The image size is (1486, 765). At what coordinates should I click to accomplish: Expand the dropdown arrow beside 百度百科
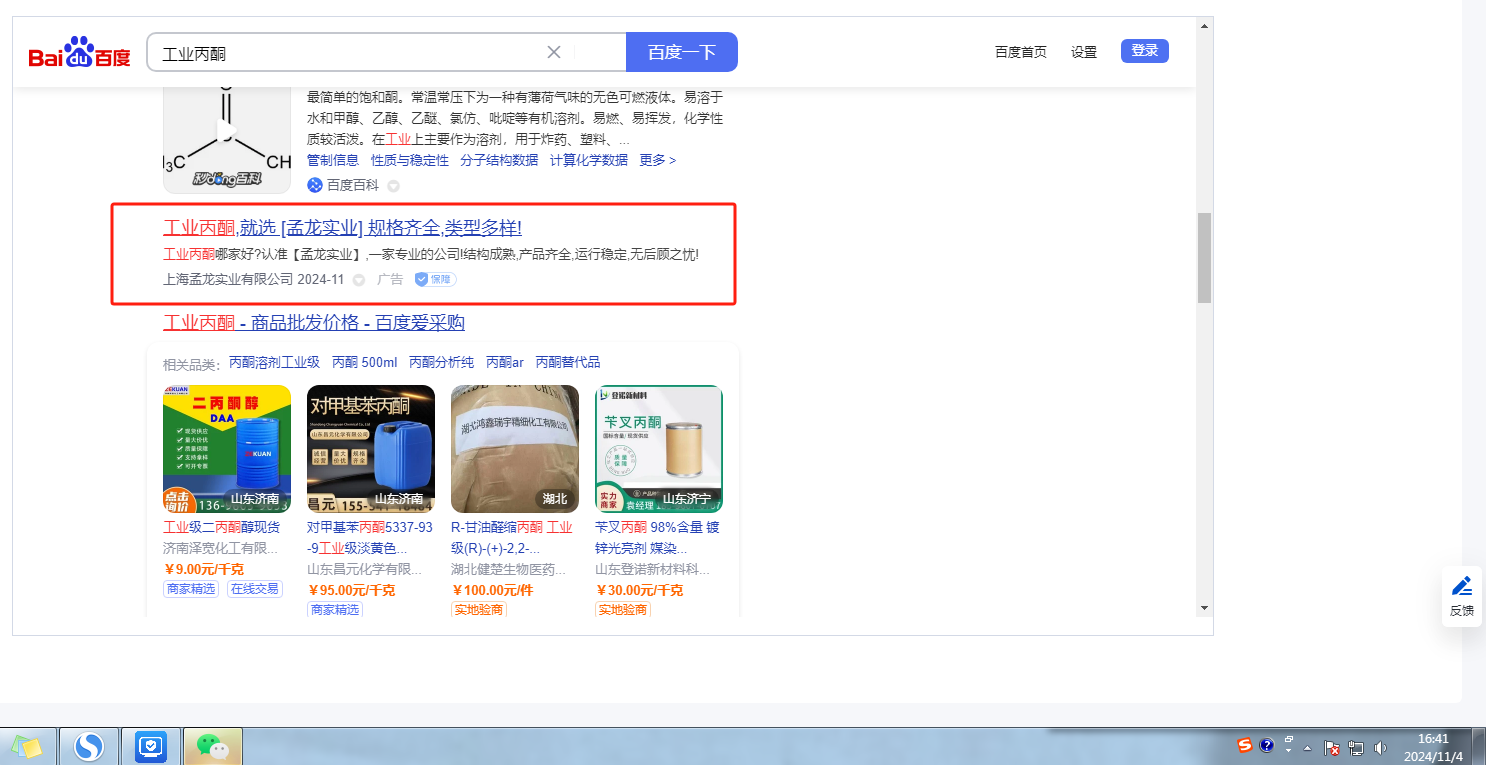[x=393, y=186]
